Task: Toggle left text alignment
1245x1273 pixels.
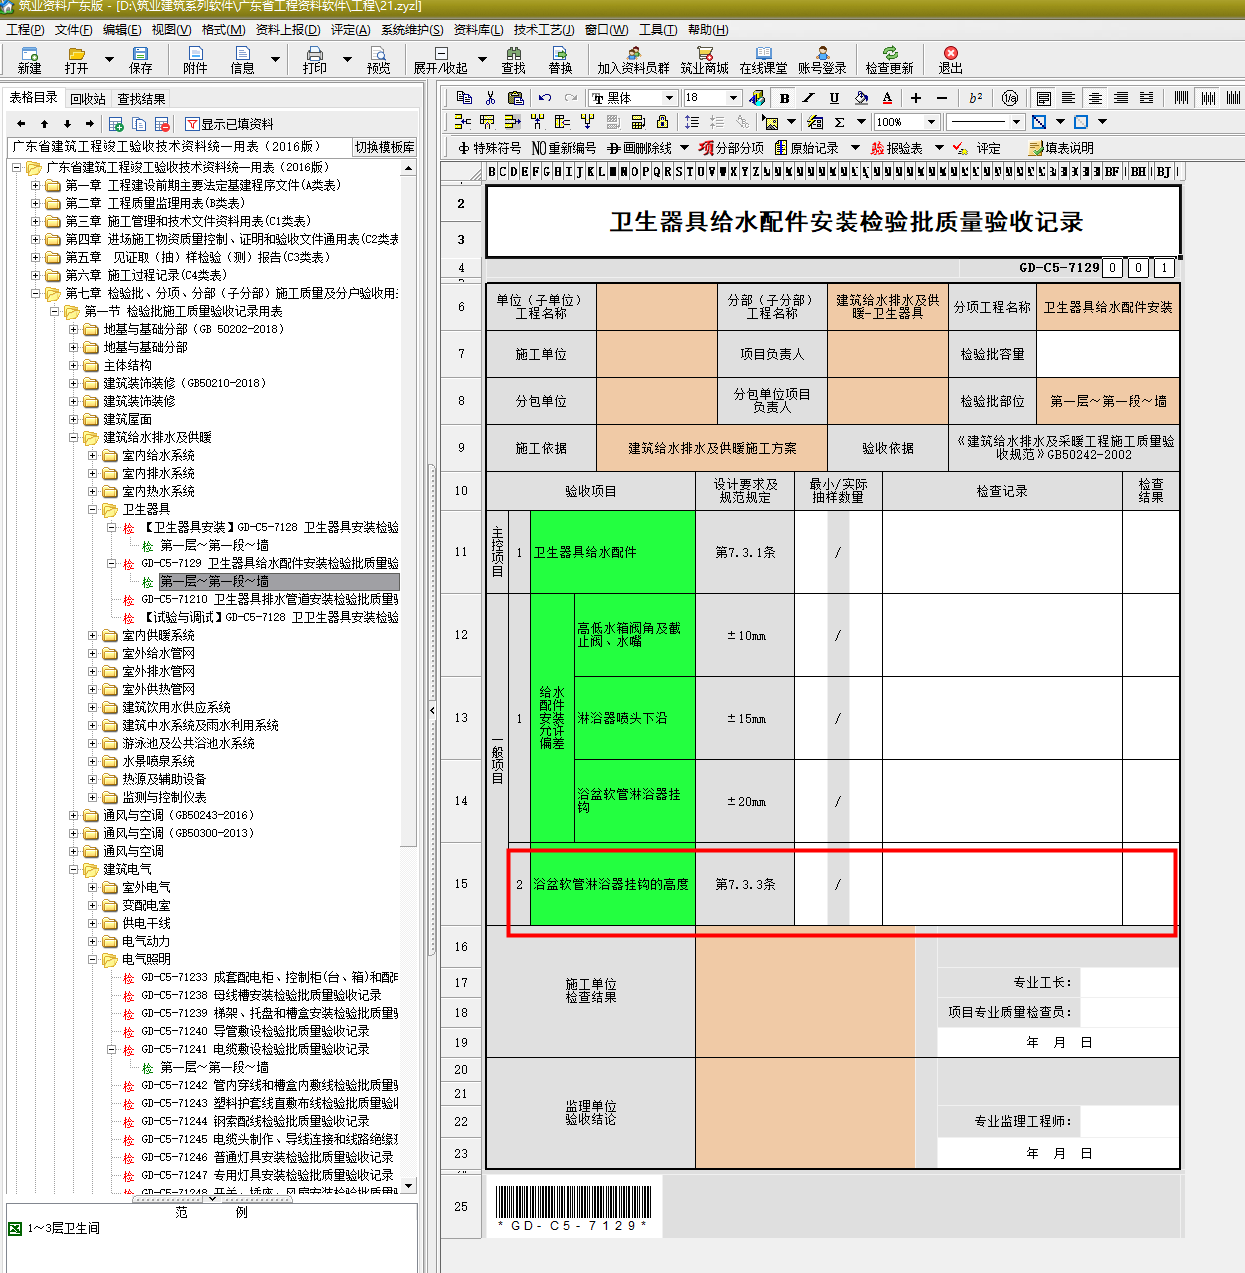Action: 1069,97
